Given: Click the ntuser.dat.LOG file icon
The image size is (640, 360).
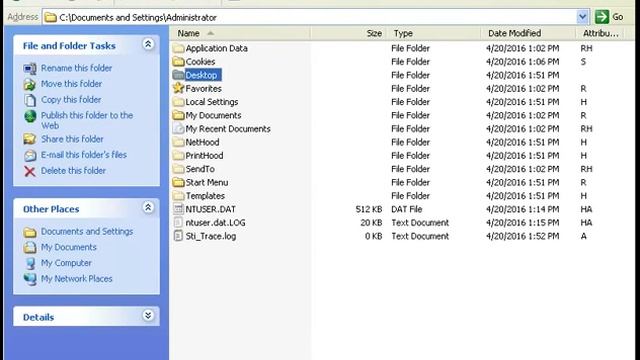Looking at the screenshot, I should 178,222.
